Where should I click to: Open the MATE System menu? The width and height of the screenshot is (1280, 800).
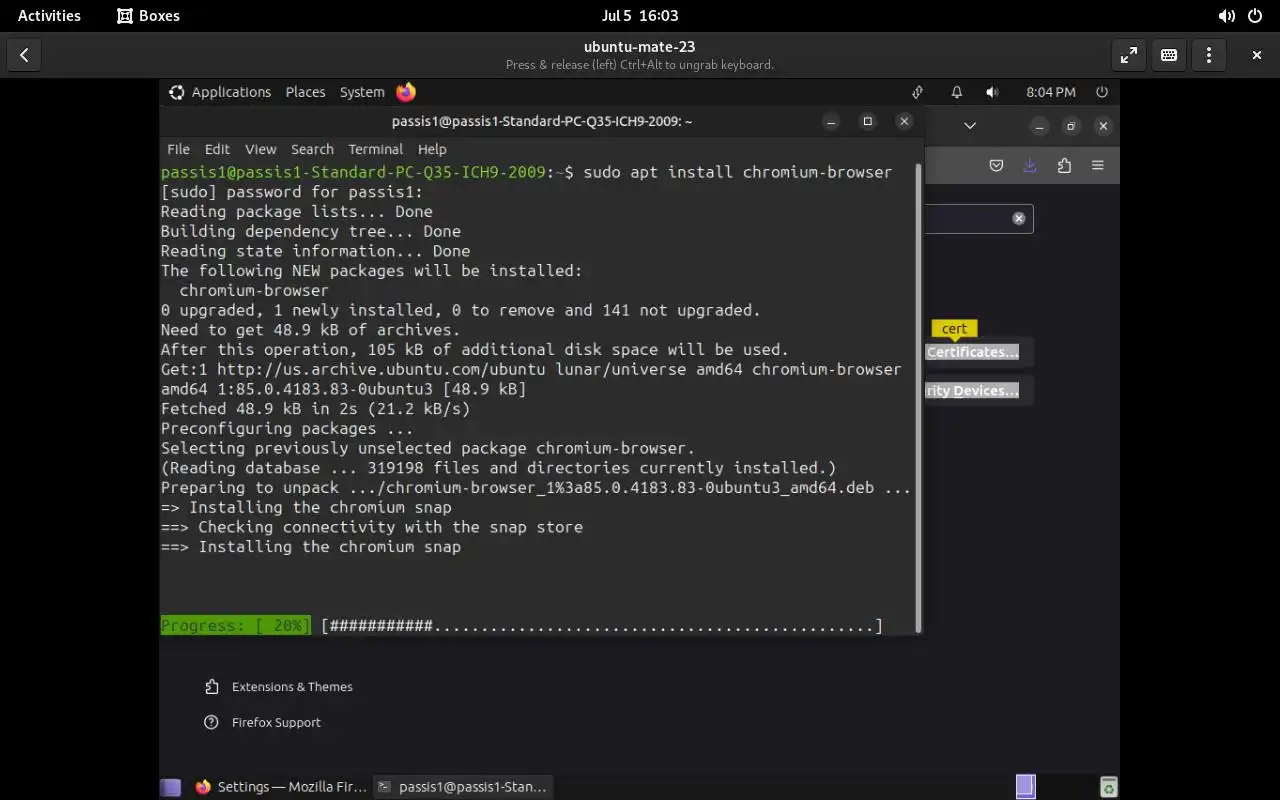click(362, 92)
